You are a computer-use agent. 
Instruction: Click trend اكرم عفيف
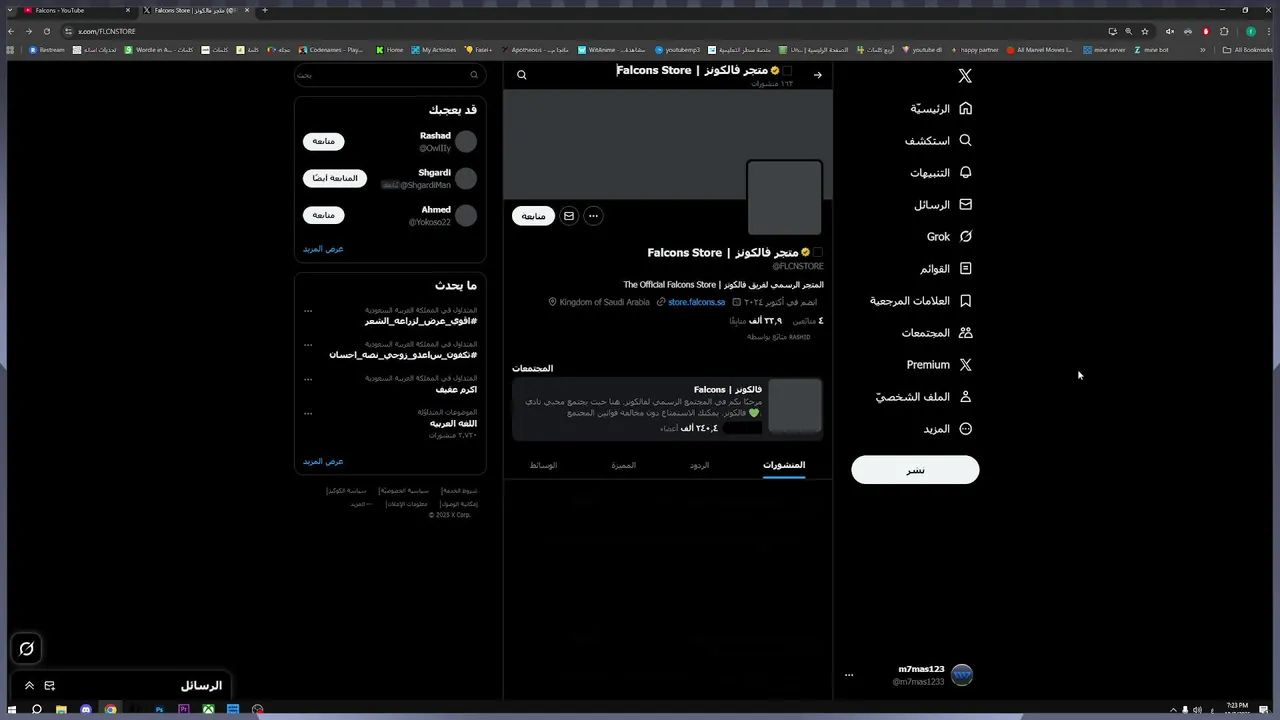click(456, 389)
